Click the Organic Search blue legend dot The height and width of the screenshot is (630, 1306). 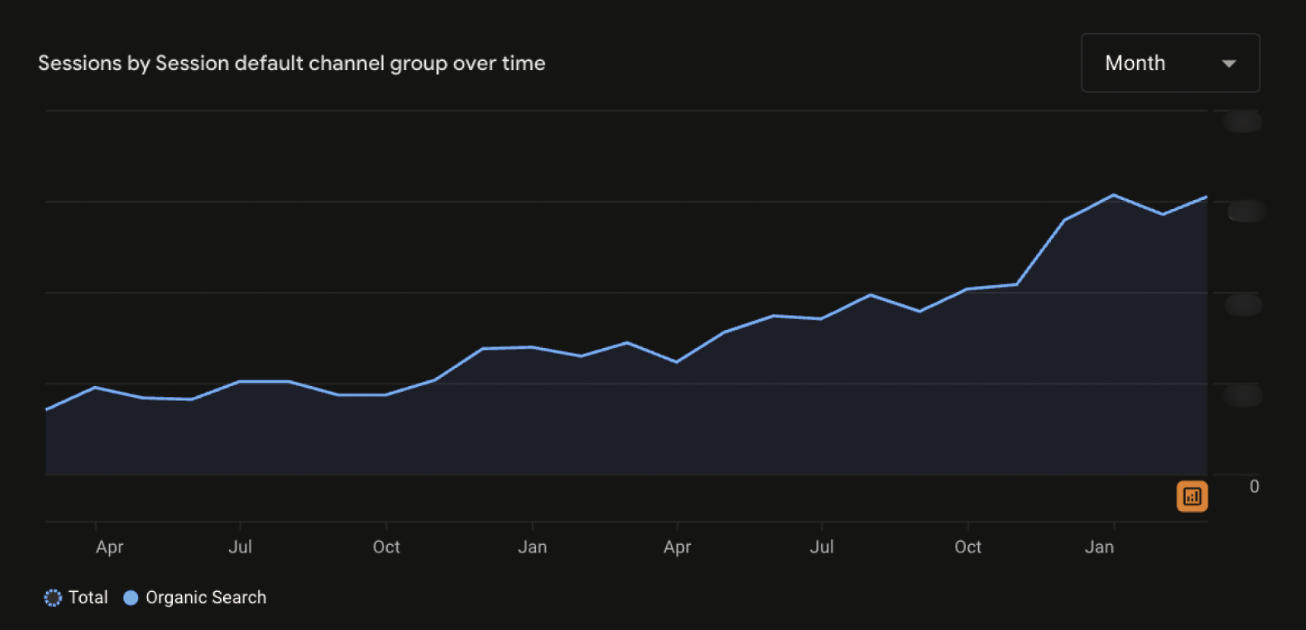[130, 598]
